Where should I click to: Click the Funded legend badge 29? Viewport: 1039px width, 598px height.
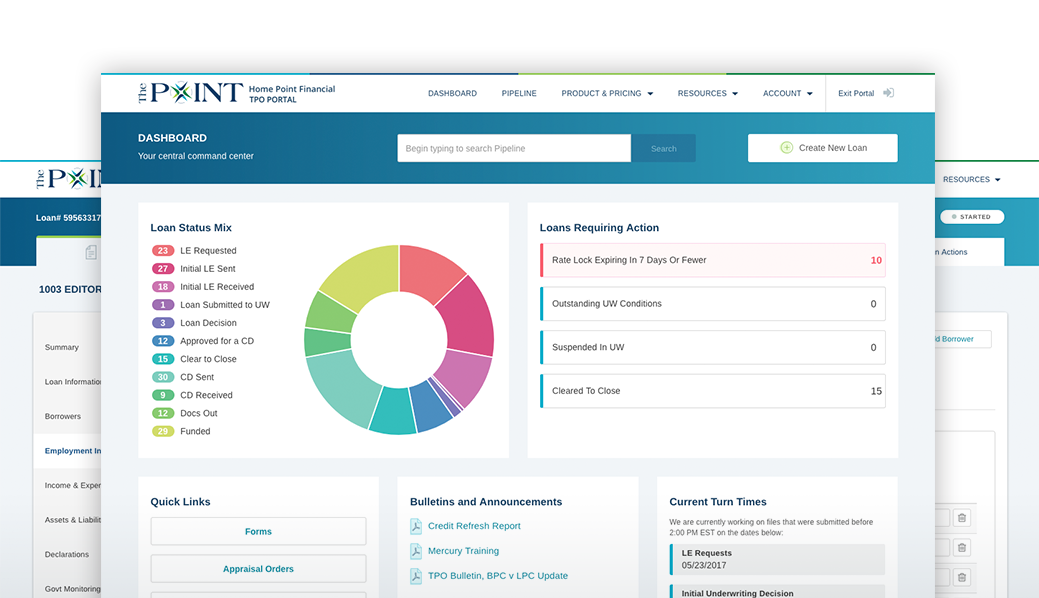tap(163, 431)
